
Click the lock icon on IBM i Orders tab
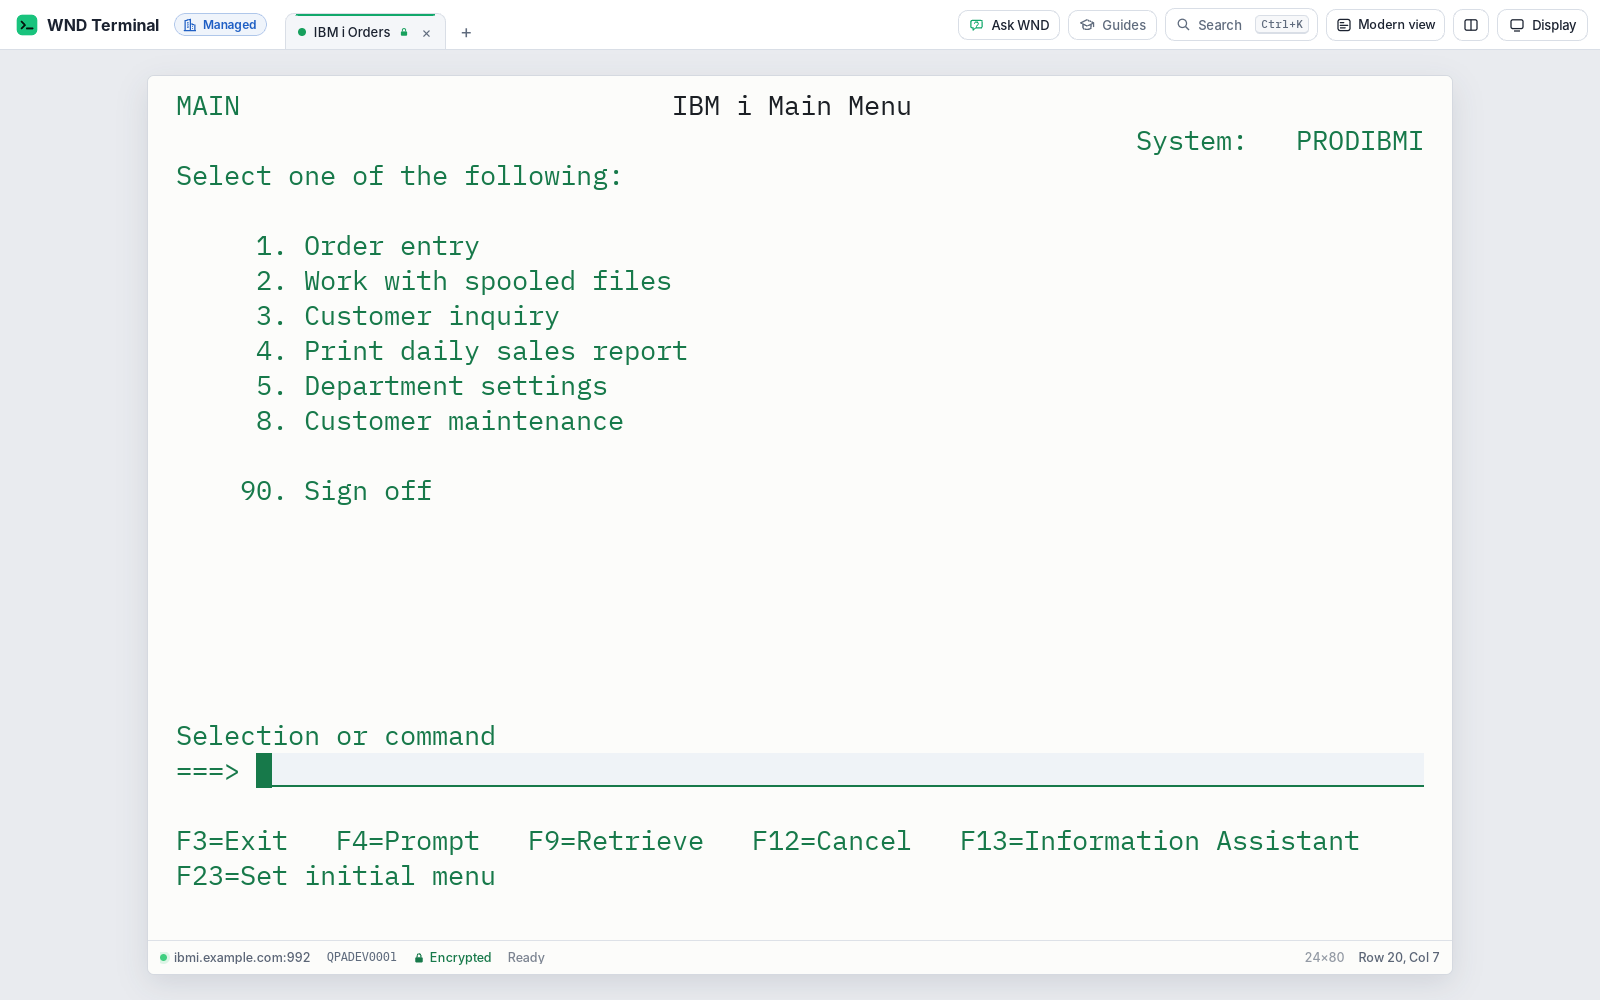coord(404,32)
